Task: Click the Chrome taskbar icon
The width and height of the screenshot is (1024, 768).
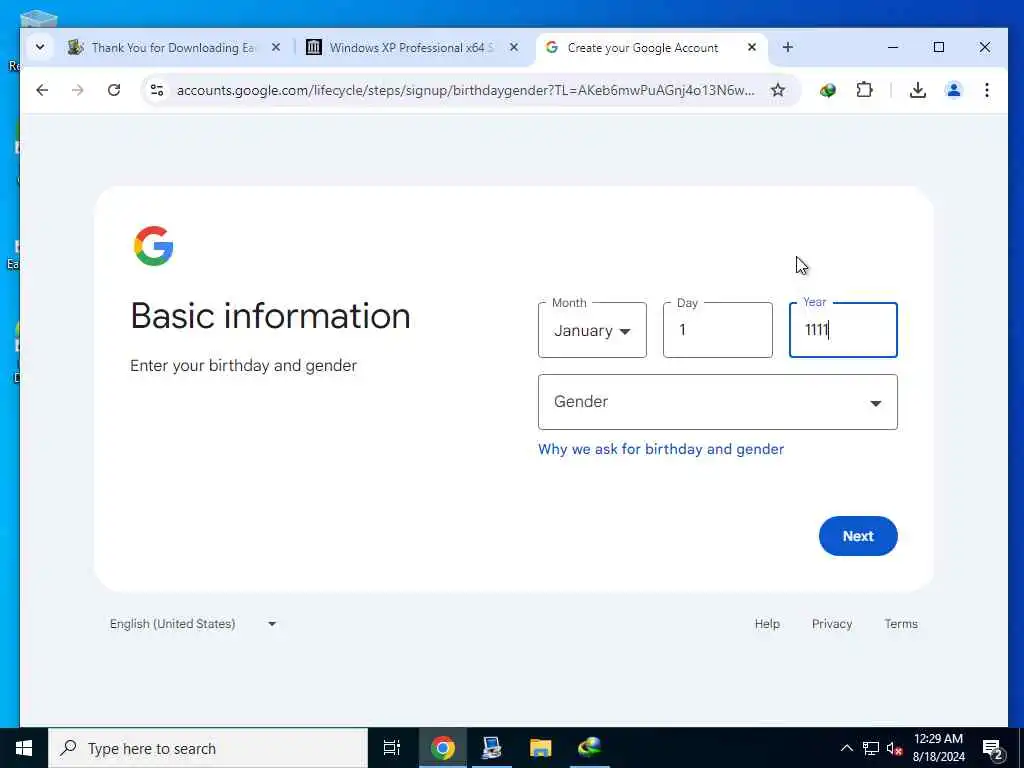Action: coord(442,748)
